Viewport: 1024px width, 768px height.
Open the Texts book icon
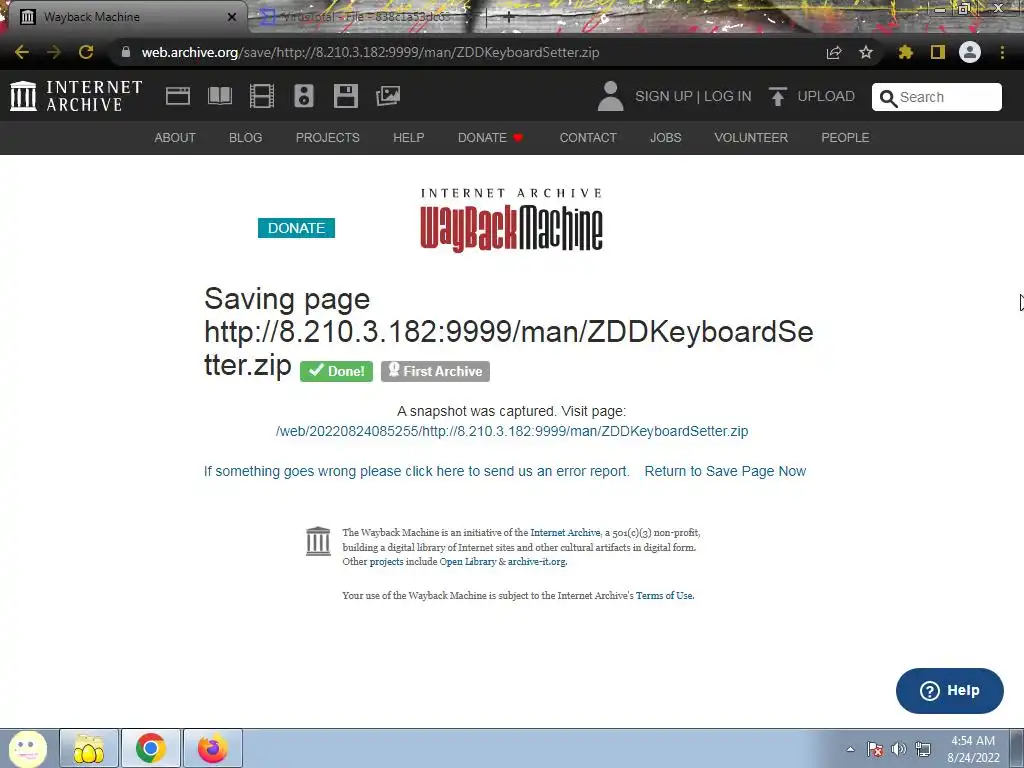tap(219, 96)
